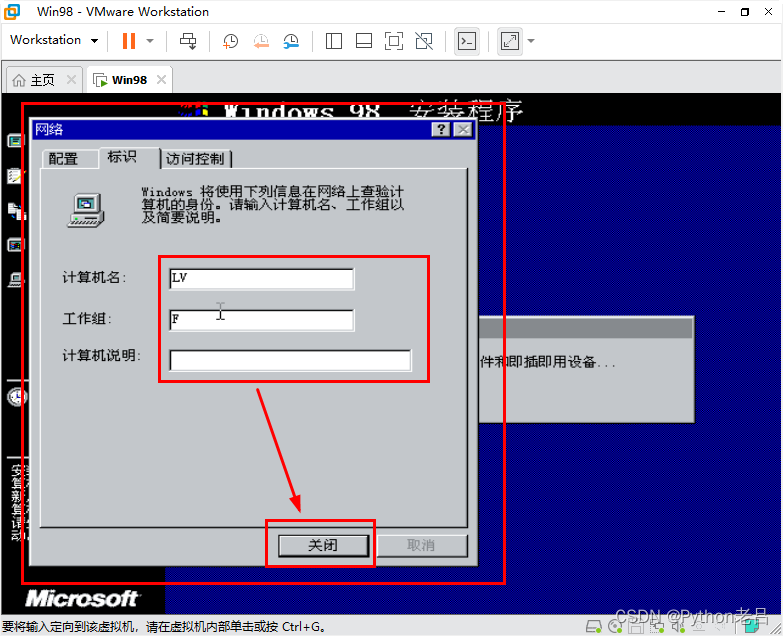The width and height of the screenshot is (783, 636).
Task: Click the greyed-out 取消 button
Action: [422, 545]
